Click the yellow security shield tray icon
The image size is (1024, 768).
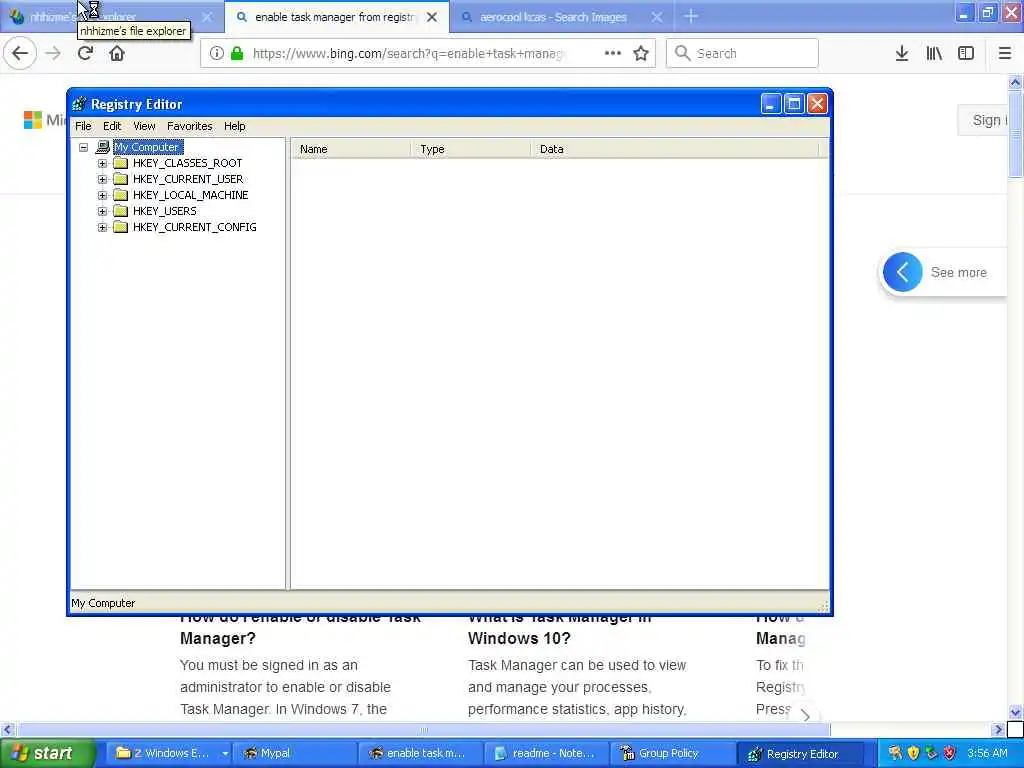click(x=913, y=753)
